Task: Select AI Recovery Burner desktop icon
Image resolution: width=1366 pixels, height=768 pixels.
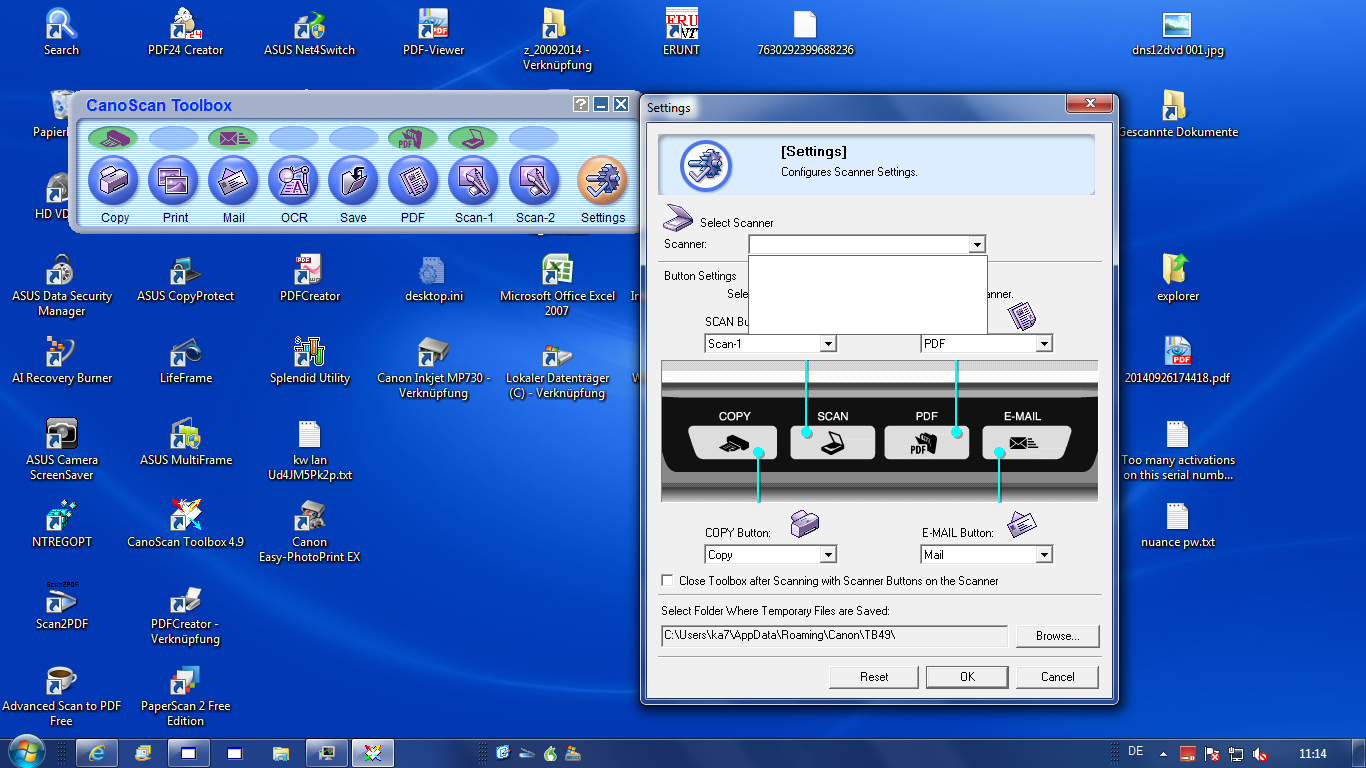Action: 62,361
